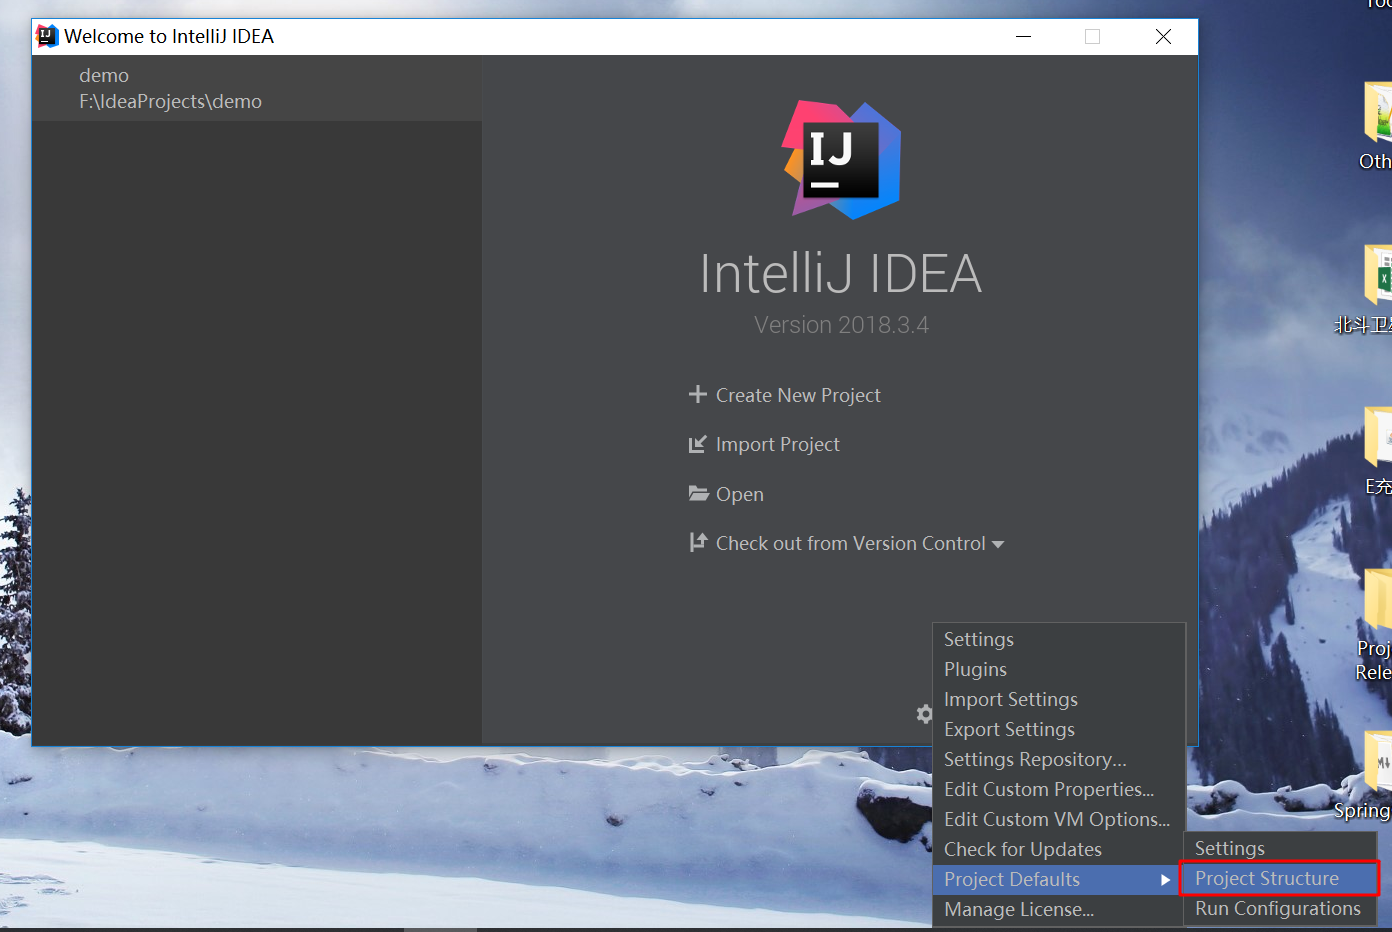Click the large IntelliJ IDEA logo
The width and height of the screenshot is (1392, 932).
(842, 159)
